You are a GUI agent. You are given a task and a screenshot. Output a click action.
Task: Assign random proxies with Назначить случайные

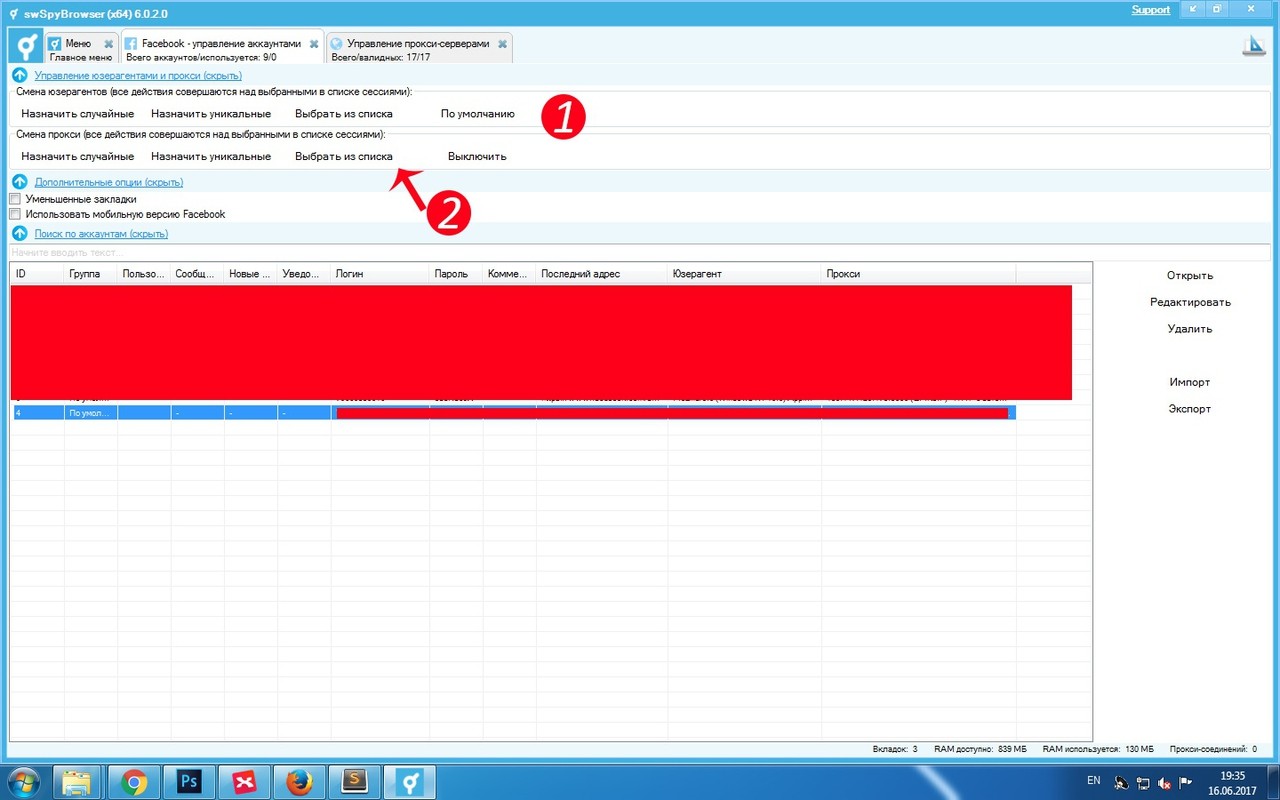point(78,156)
